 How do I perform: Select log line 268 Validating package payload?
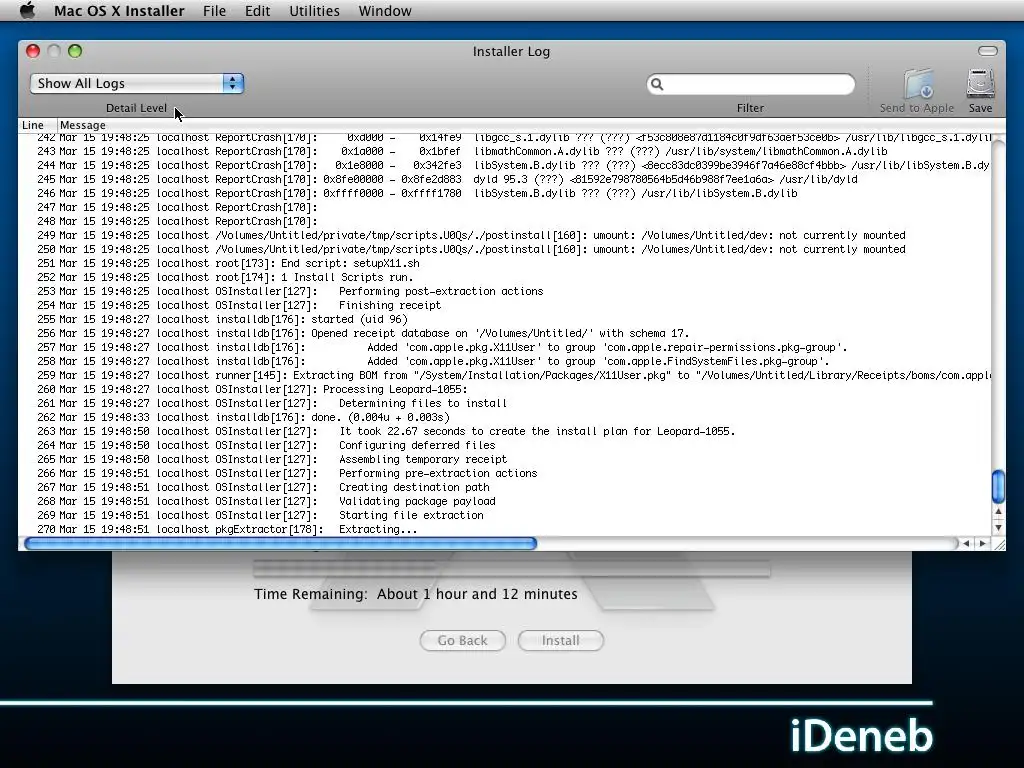coord(505,502)
